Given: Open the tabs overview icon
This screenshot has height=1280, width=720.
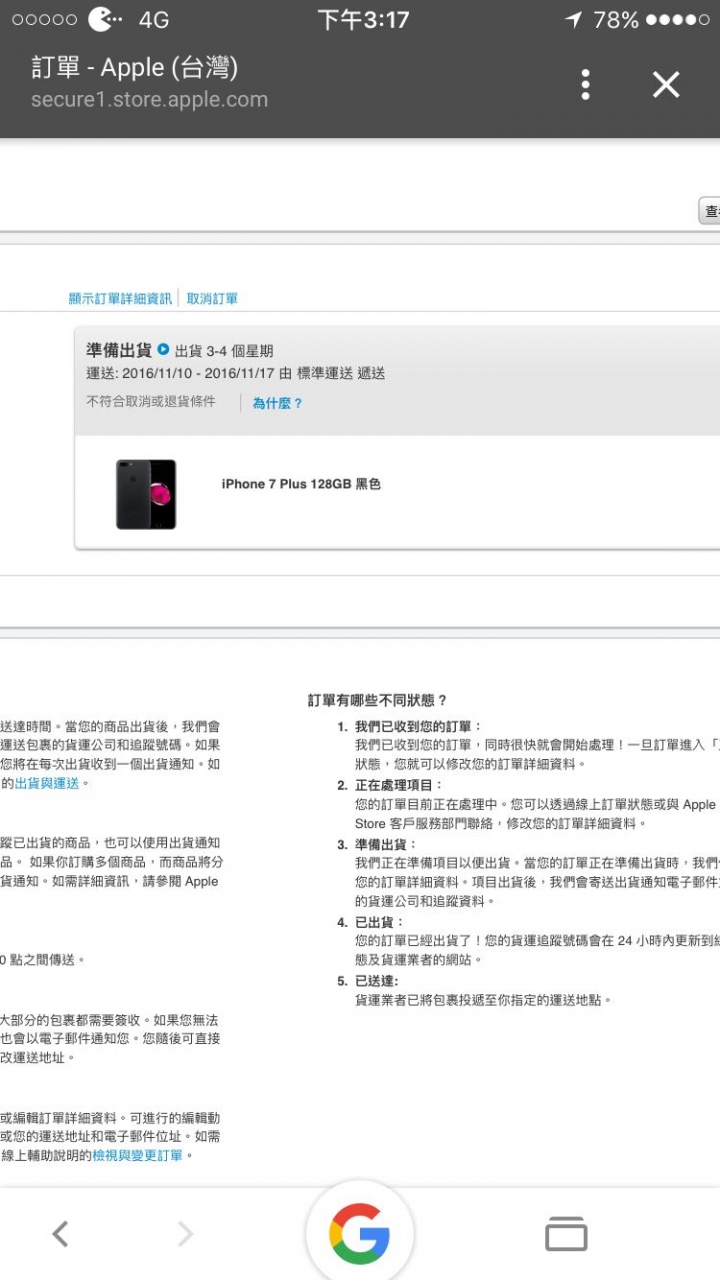Looking at the screenshot, I should pyautogui.click(x=566, y=1234).
